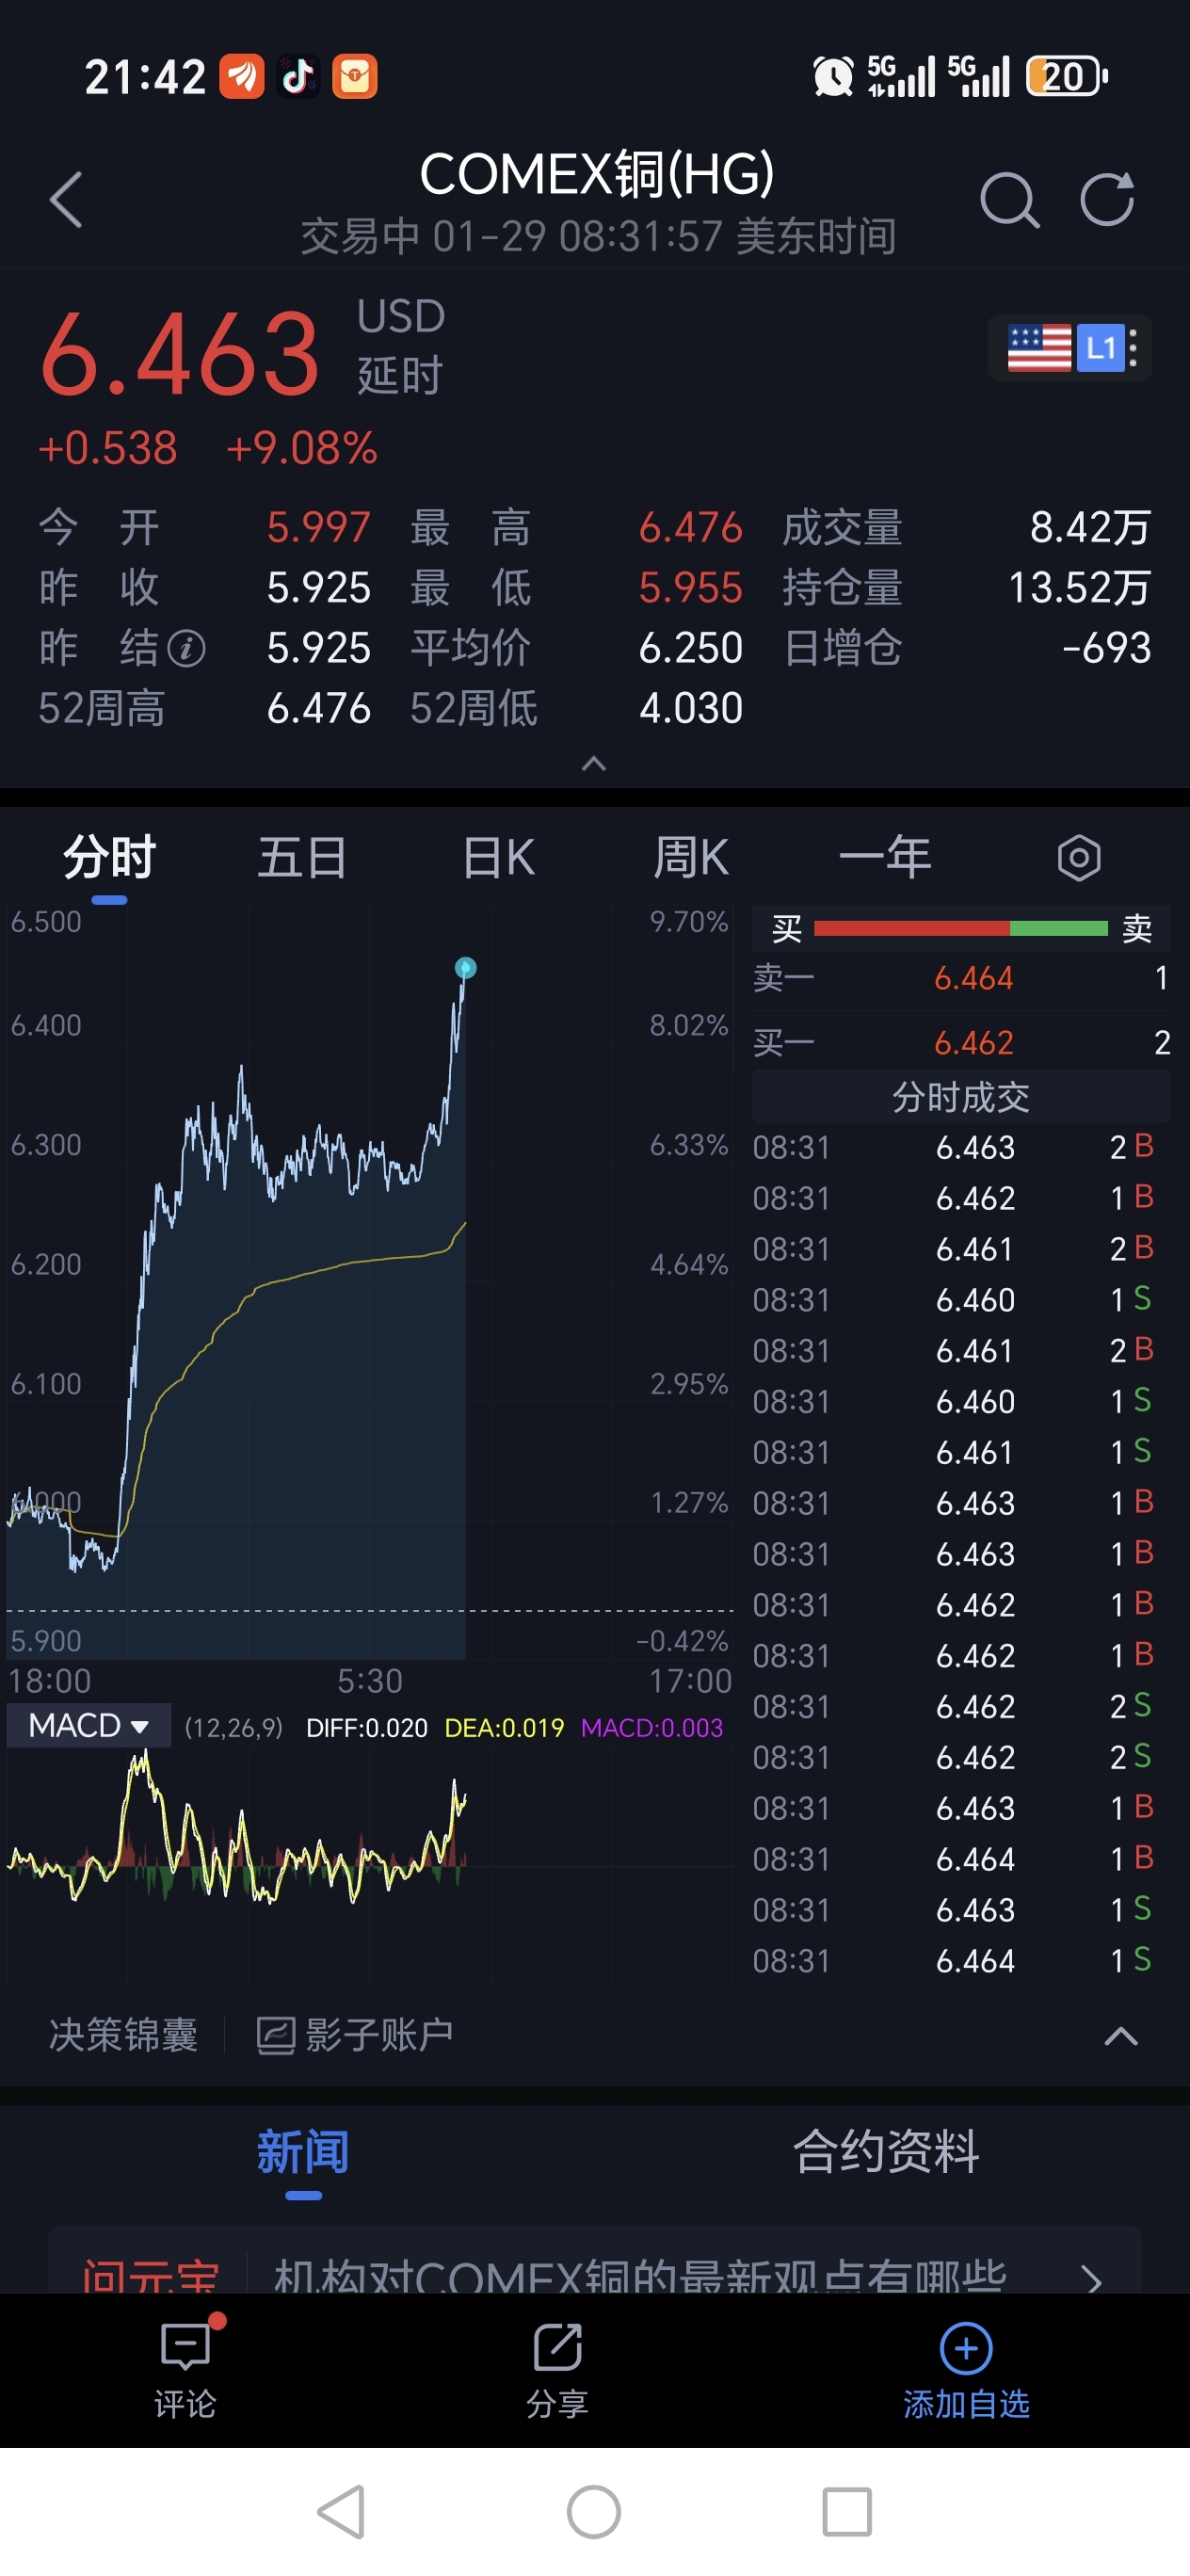1190x2576 pixels.
Task: Tap DIFF:0.020 indicator value
Action: click(367, 1728)
